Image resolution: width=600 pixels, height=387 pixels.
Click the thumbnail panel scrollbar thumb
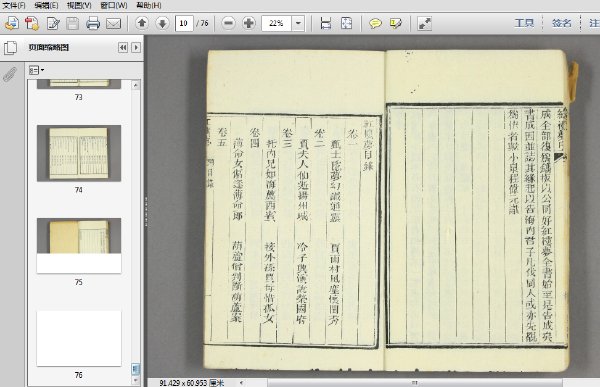click(x=136, y=369)
